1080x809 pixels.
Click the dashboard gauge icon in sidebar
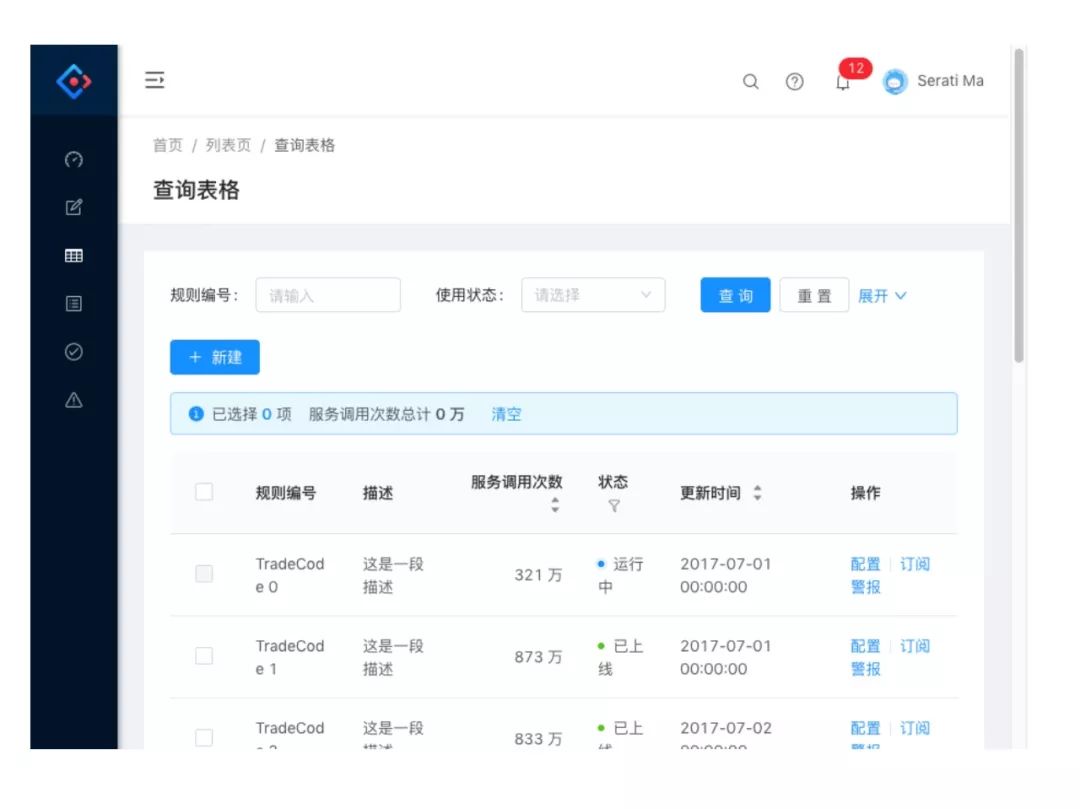tap(73, 160)
